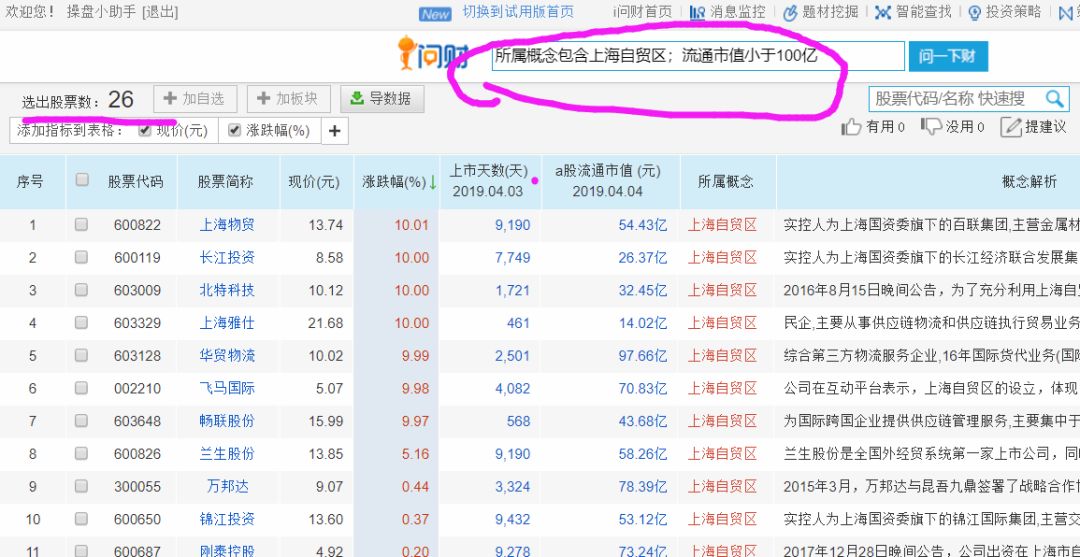Click market value 14.02亿

pyautogui.click(x=643, y=323)
